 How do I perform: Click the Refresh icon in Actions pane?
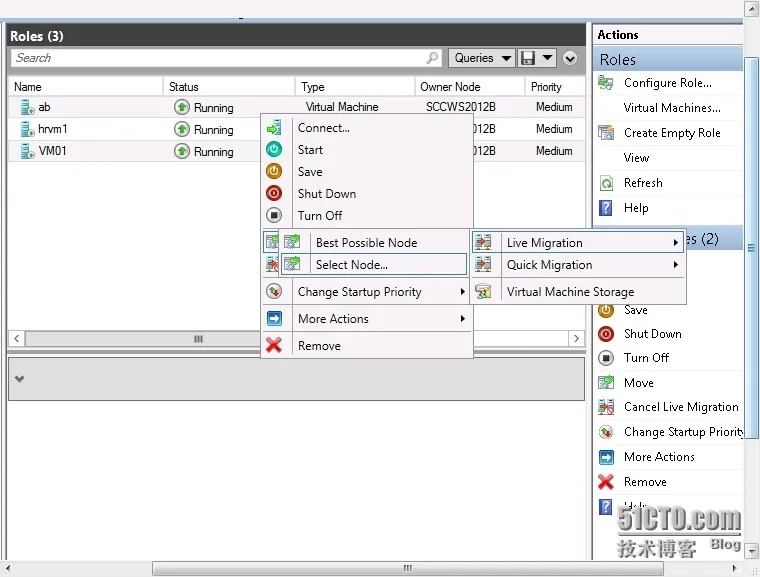click(x=606, y=183)
